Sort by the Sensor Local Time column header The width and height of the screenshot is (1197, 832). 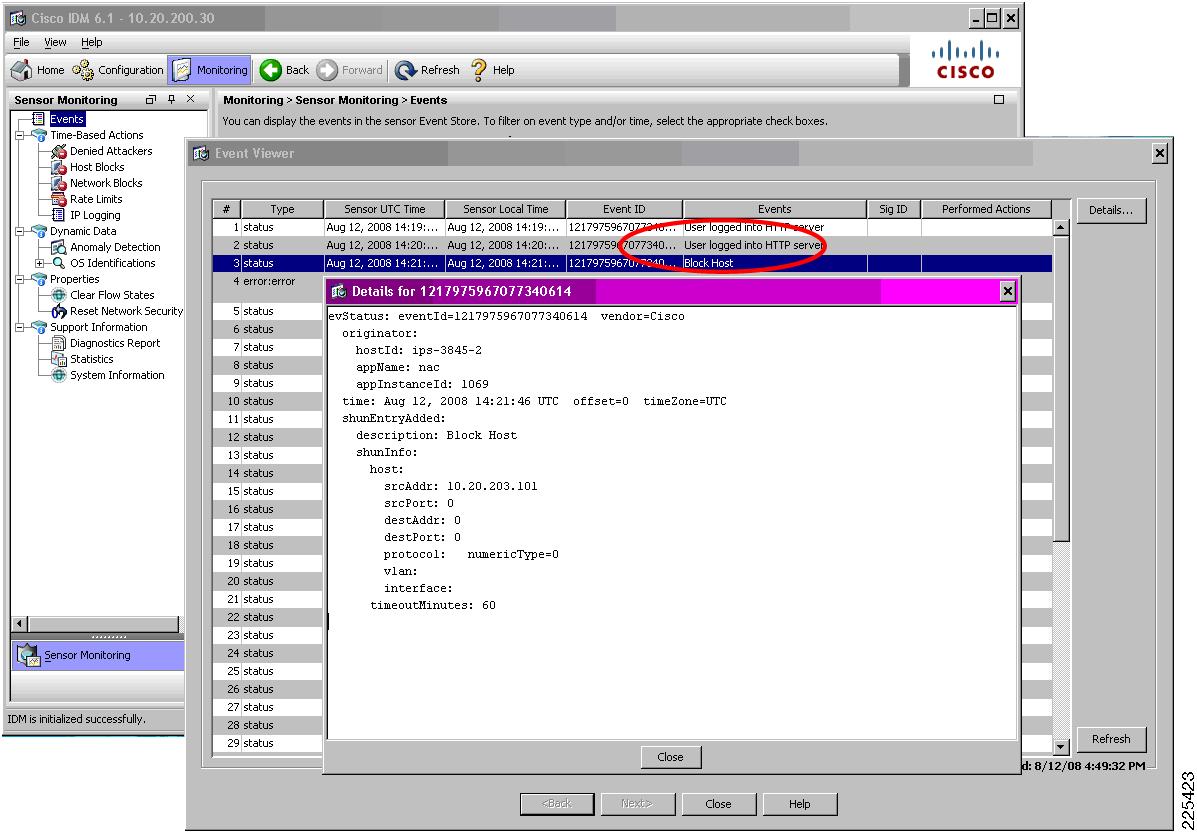click(505, 209)
